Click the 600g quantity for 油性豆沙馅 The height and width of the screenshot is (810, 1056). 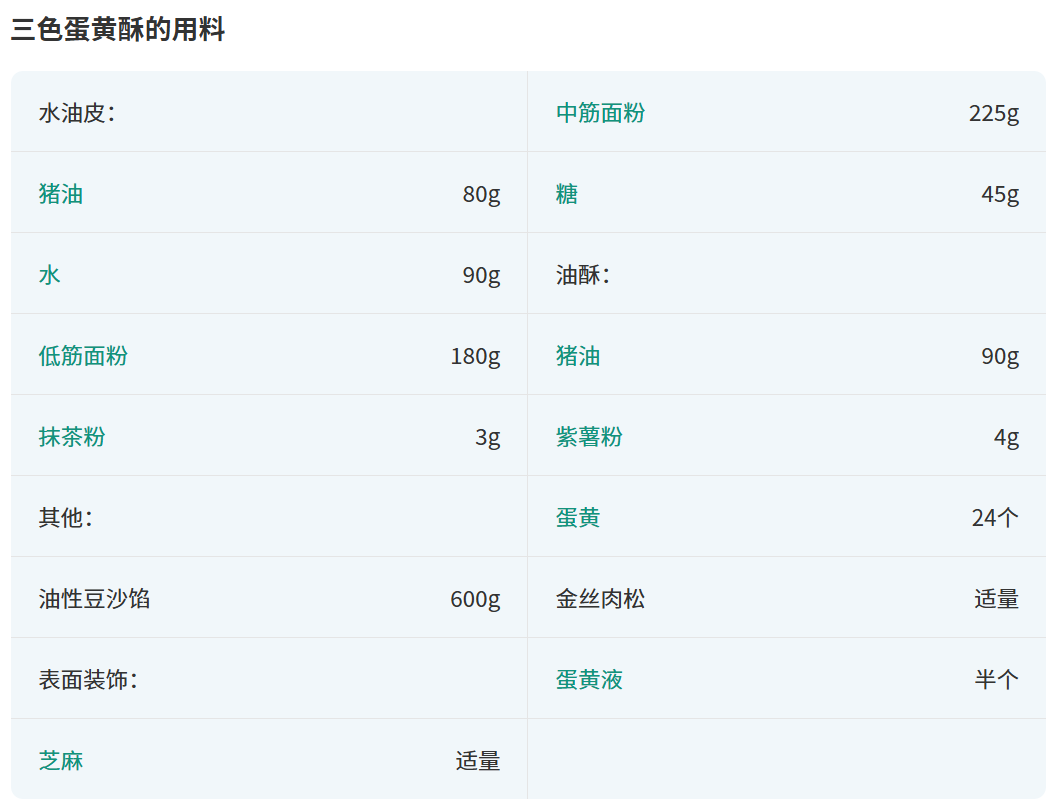click(475, 599)
